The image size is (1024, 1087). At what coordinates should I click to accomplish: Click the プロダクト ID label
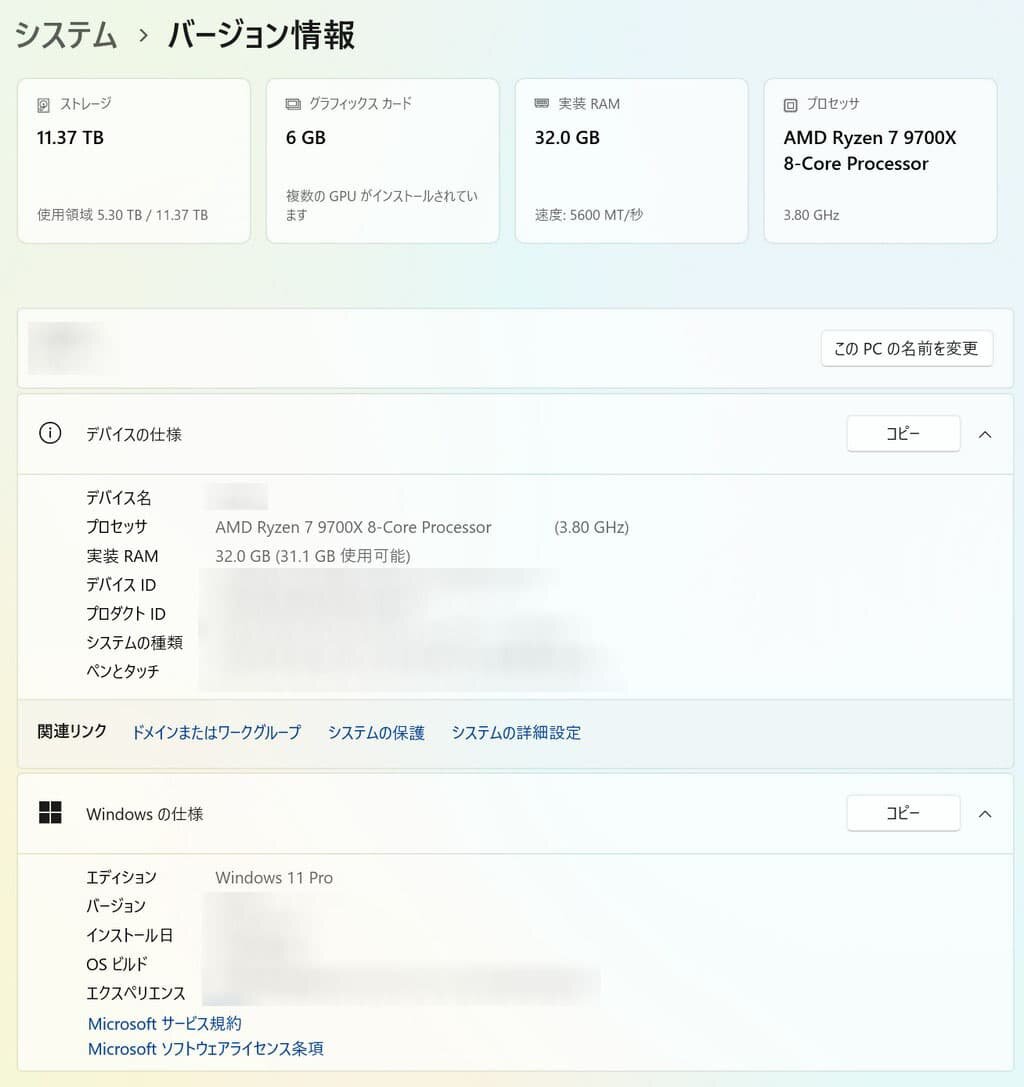125,614
